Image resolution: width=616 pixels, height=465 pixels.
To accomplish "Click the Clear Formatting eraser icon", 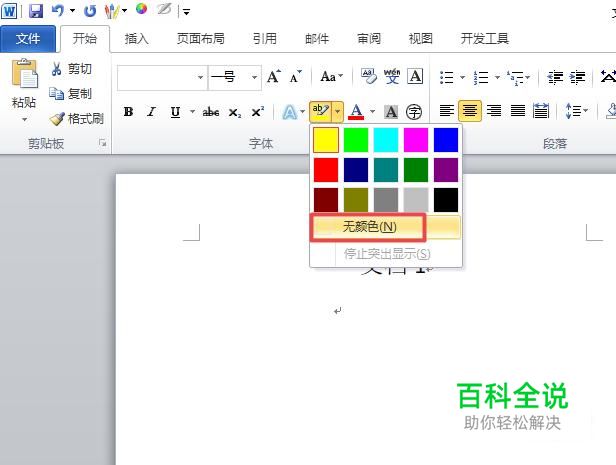I will coord(368,76).
